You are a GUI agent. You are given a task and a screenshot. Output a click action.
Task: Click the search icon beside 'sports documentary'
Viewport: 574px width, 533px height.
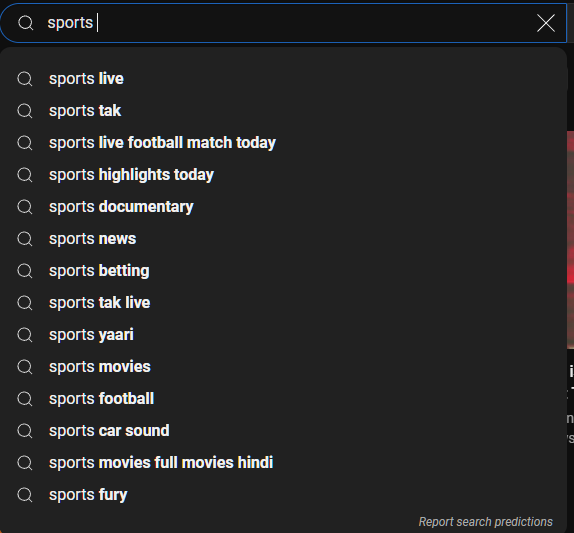coord(25,207)
